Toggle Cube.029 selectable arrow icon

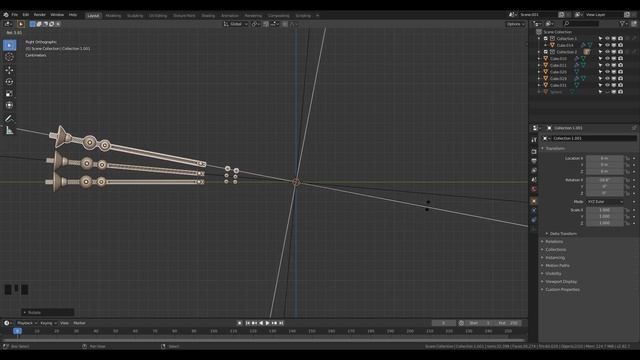coord(600,78)
